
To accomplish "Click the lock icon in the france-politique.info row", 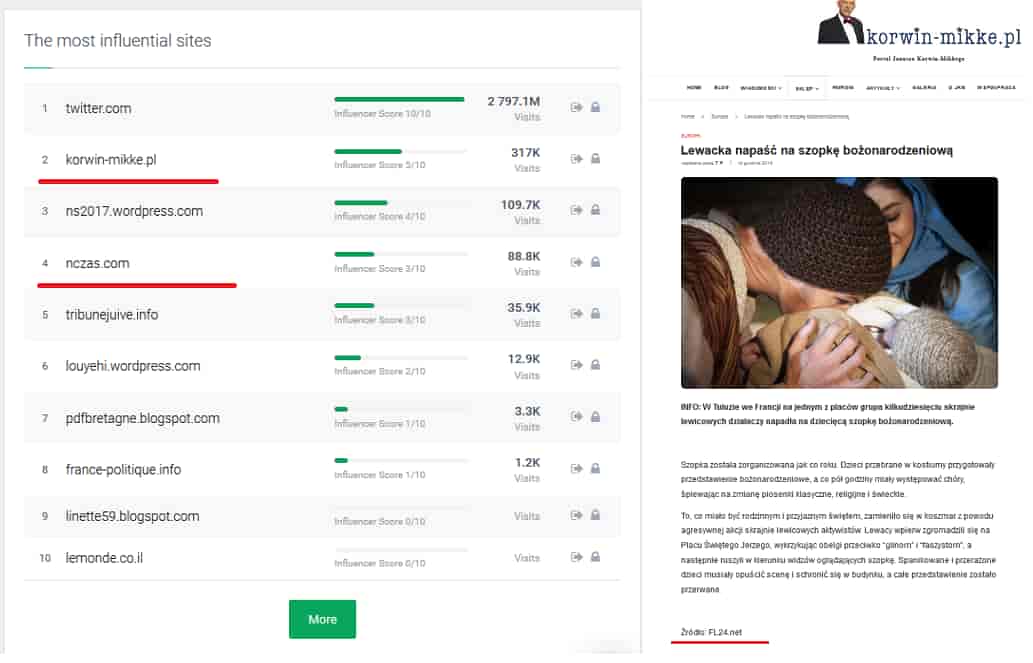I will [595, 468].
